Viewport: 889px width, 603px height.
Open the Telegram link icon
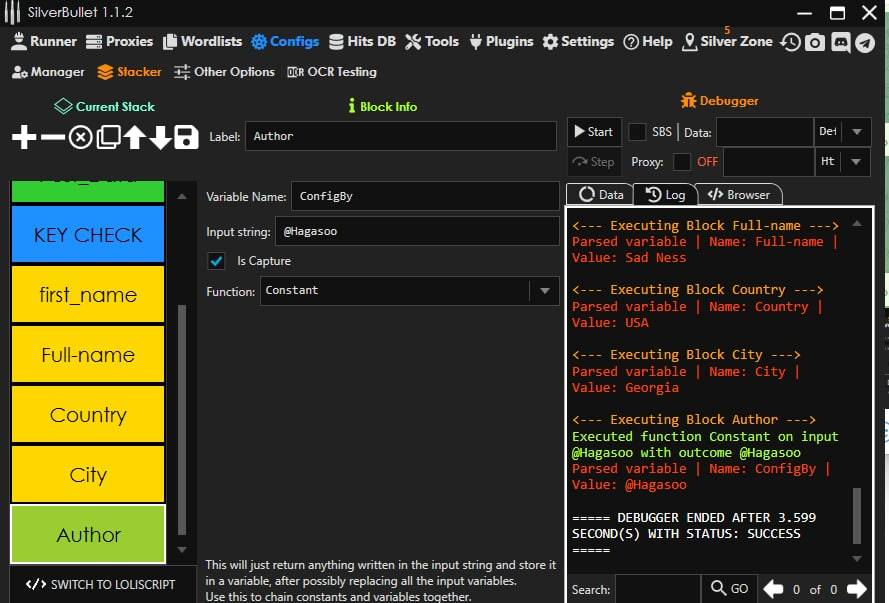pos(865,42)
